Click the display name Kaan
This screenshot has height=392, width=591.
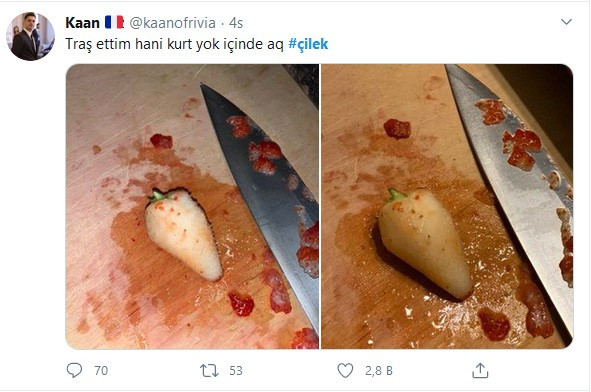82,23
